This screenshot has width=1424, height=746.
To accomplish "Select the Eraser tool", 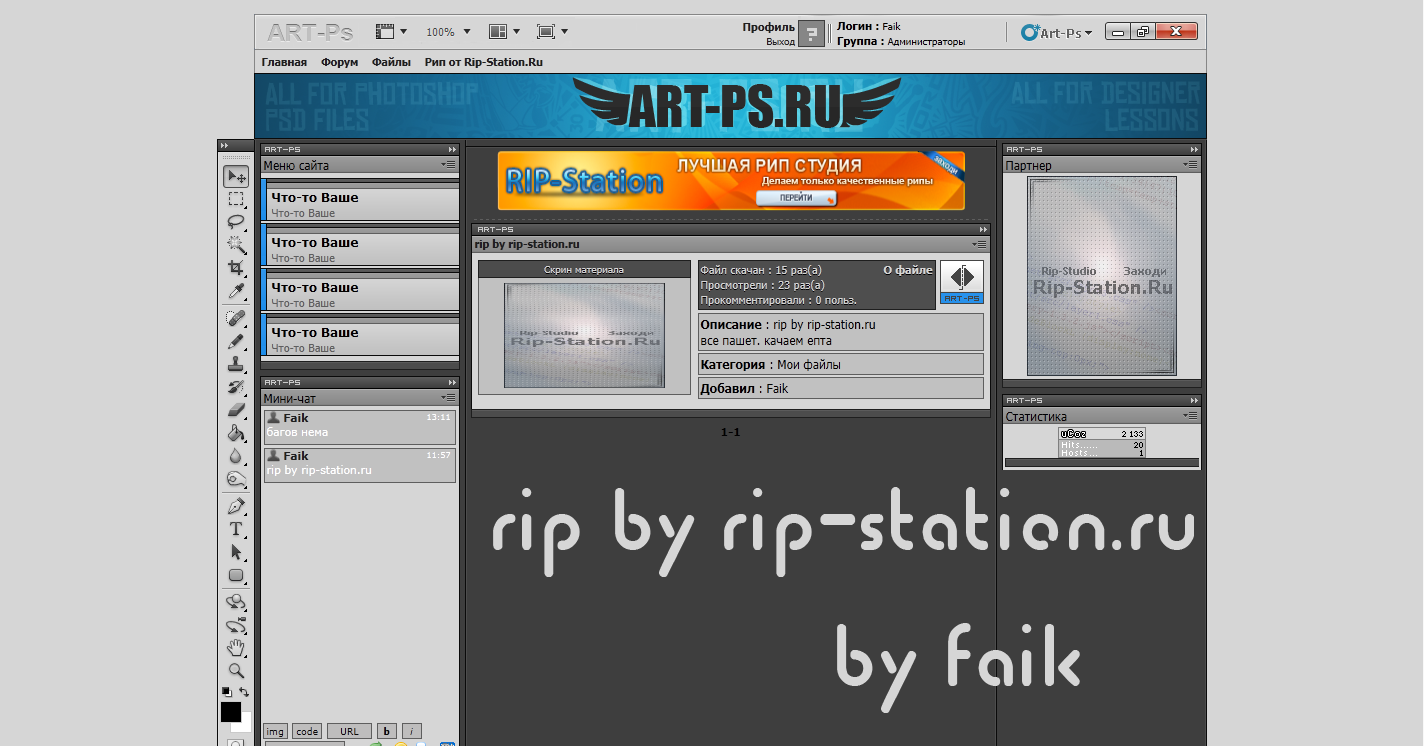I will coord(236,409).
